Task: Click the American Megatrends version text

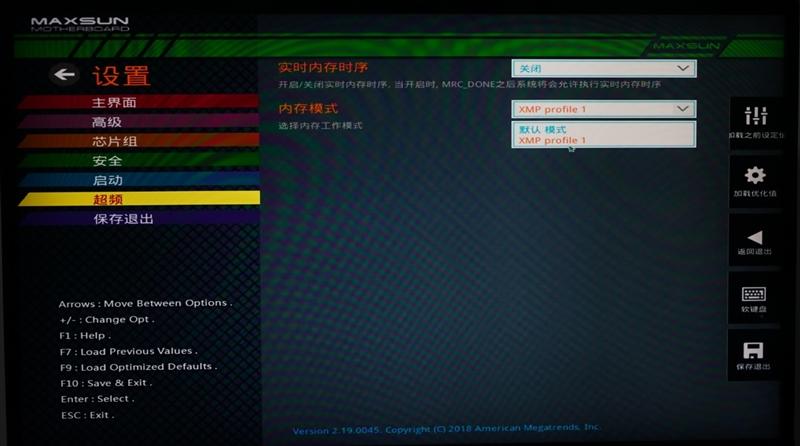Action: 446,429
